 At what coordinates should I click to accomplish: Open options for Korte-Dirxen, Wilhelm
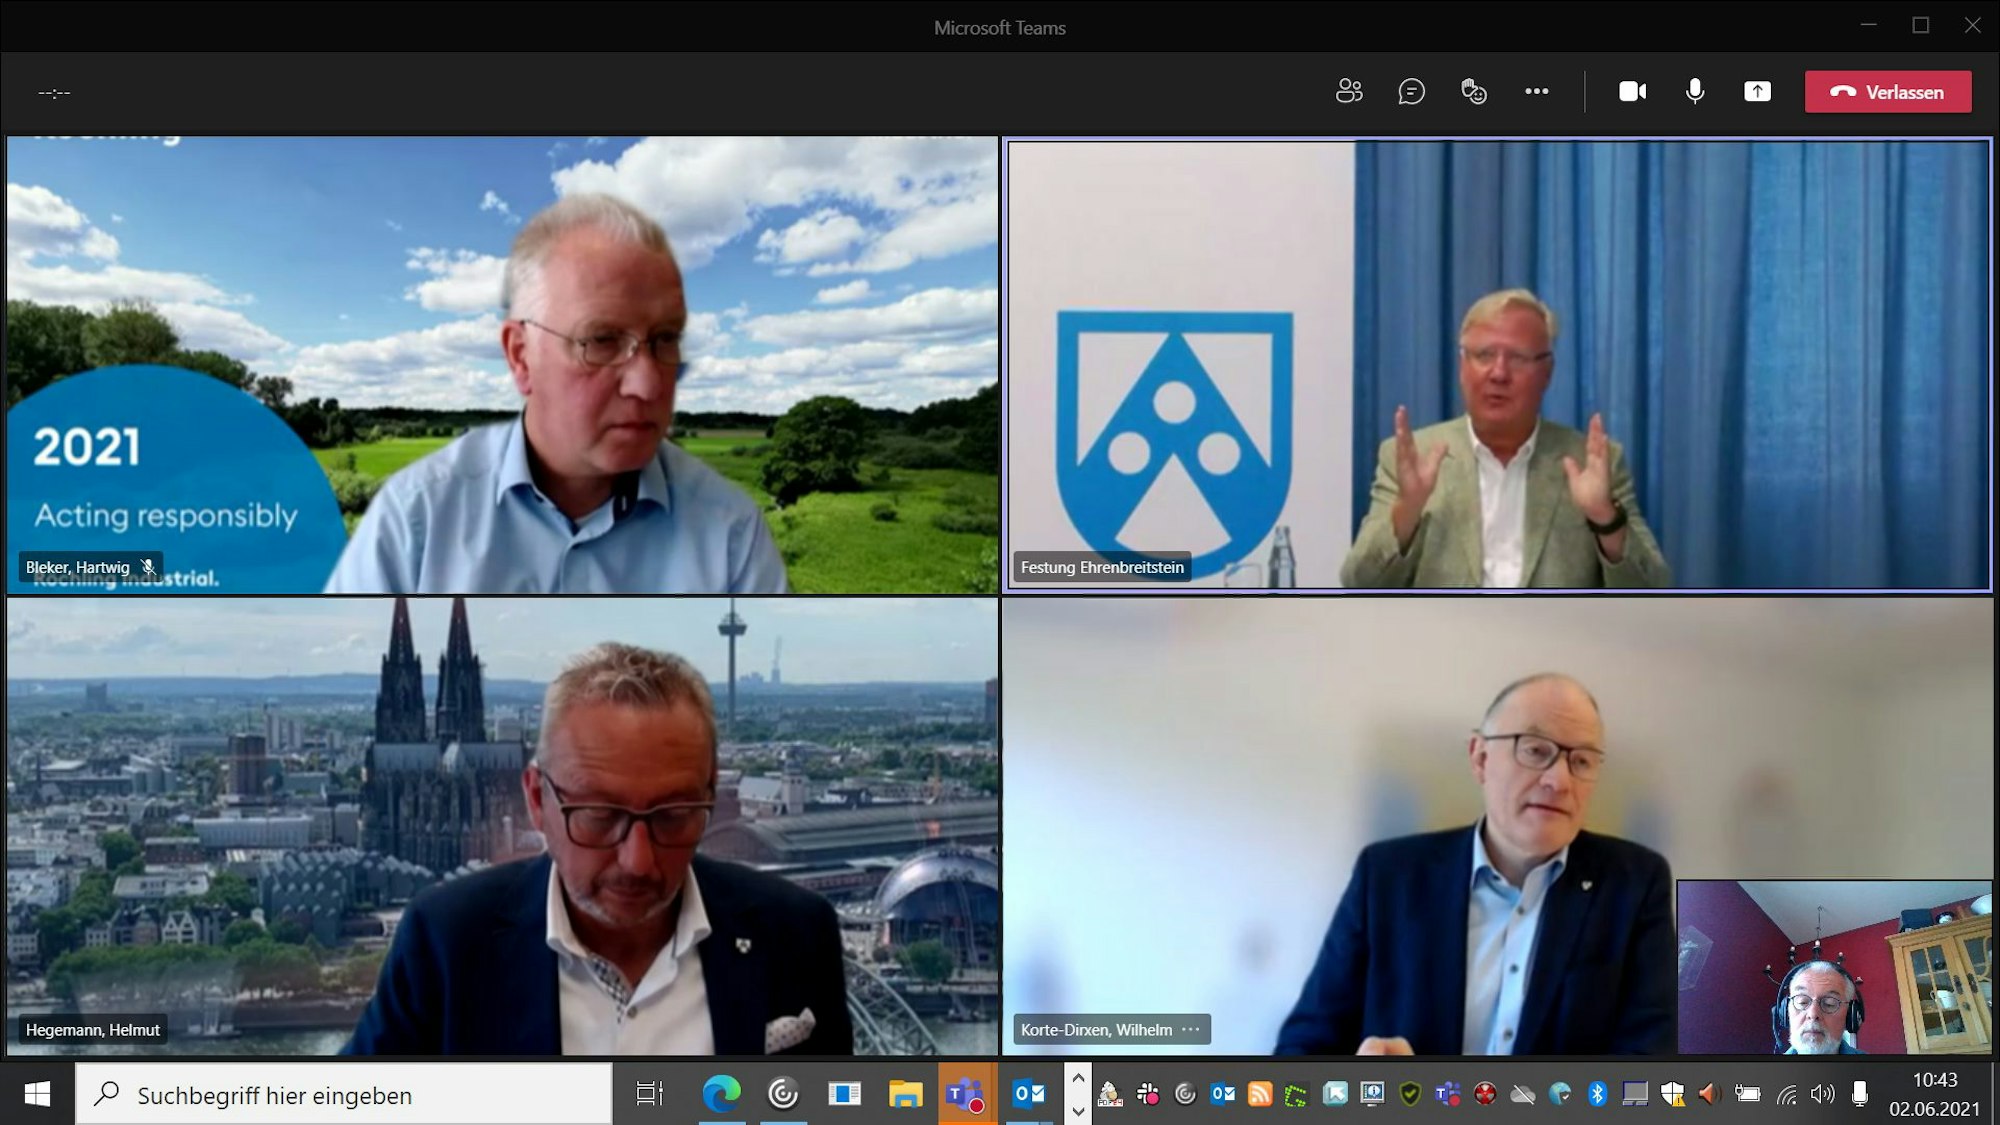click(1190, 1029)
